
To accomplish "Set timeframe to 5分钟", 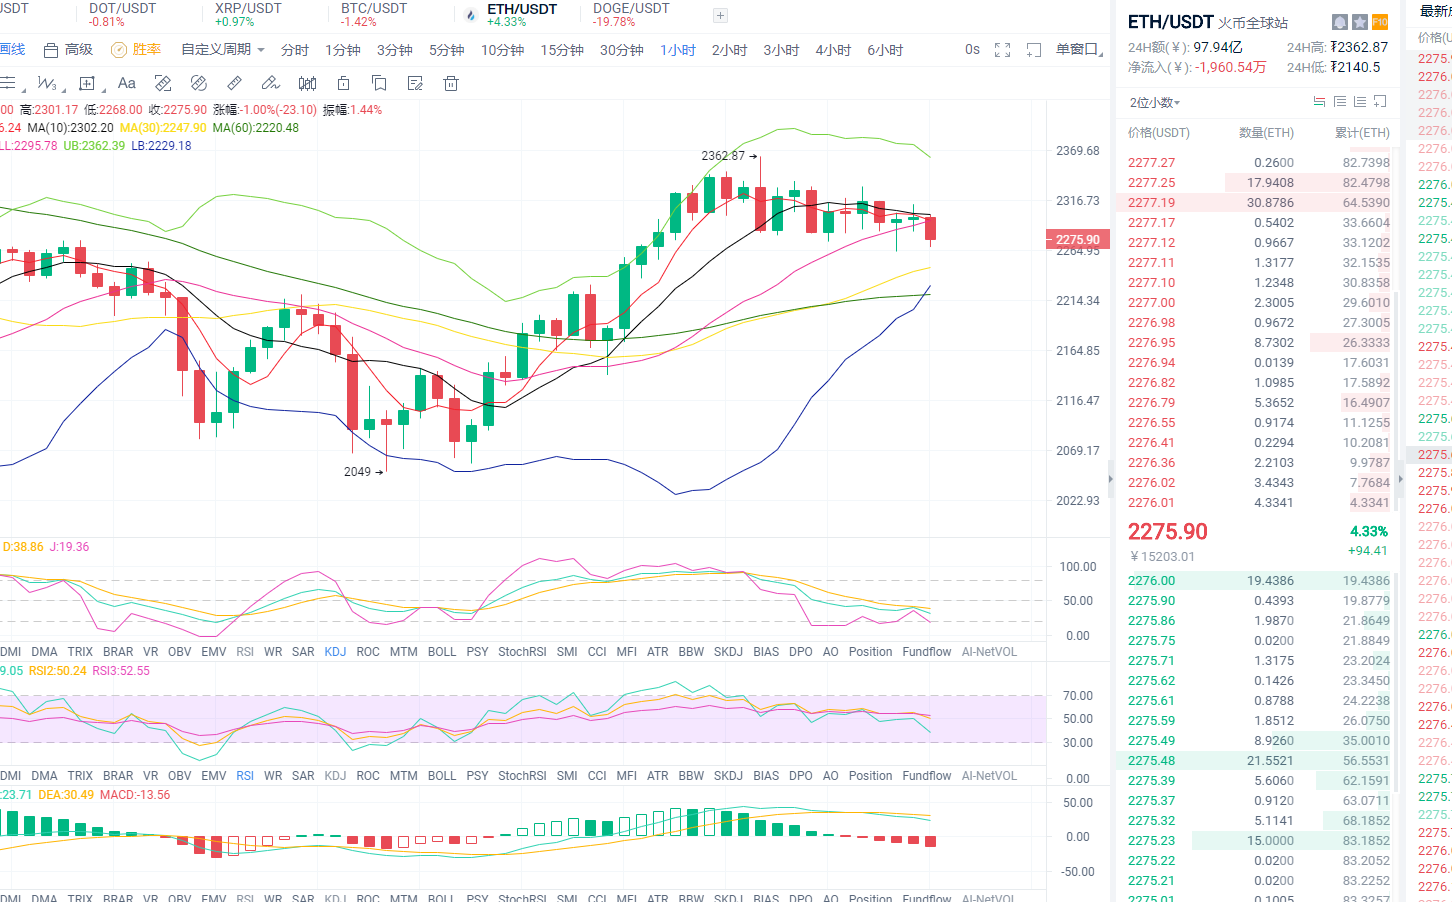I will pyautogui.click(x=447, y=50).
